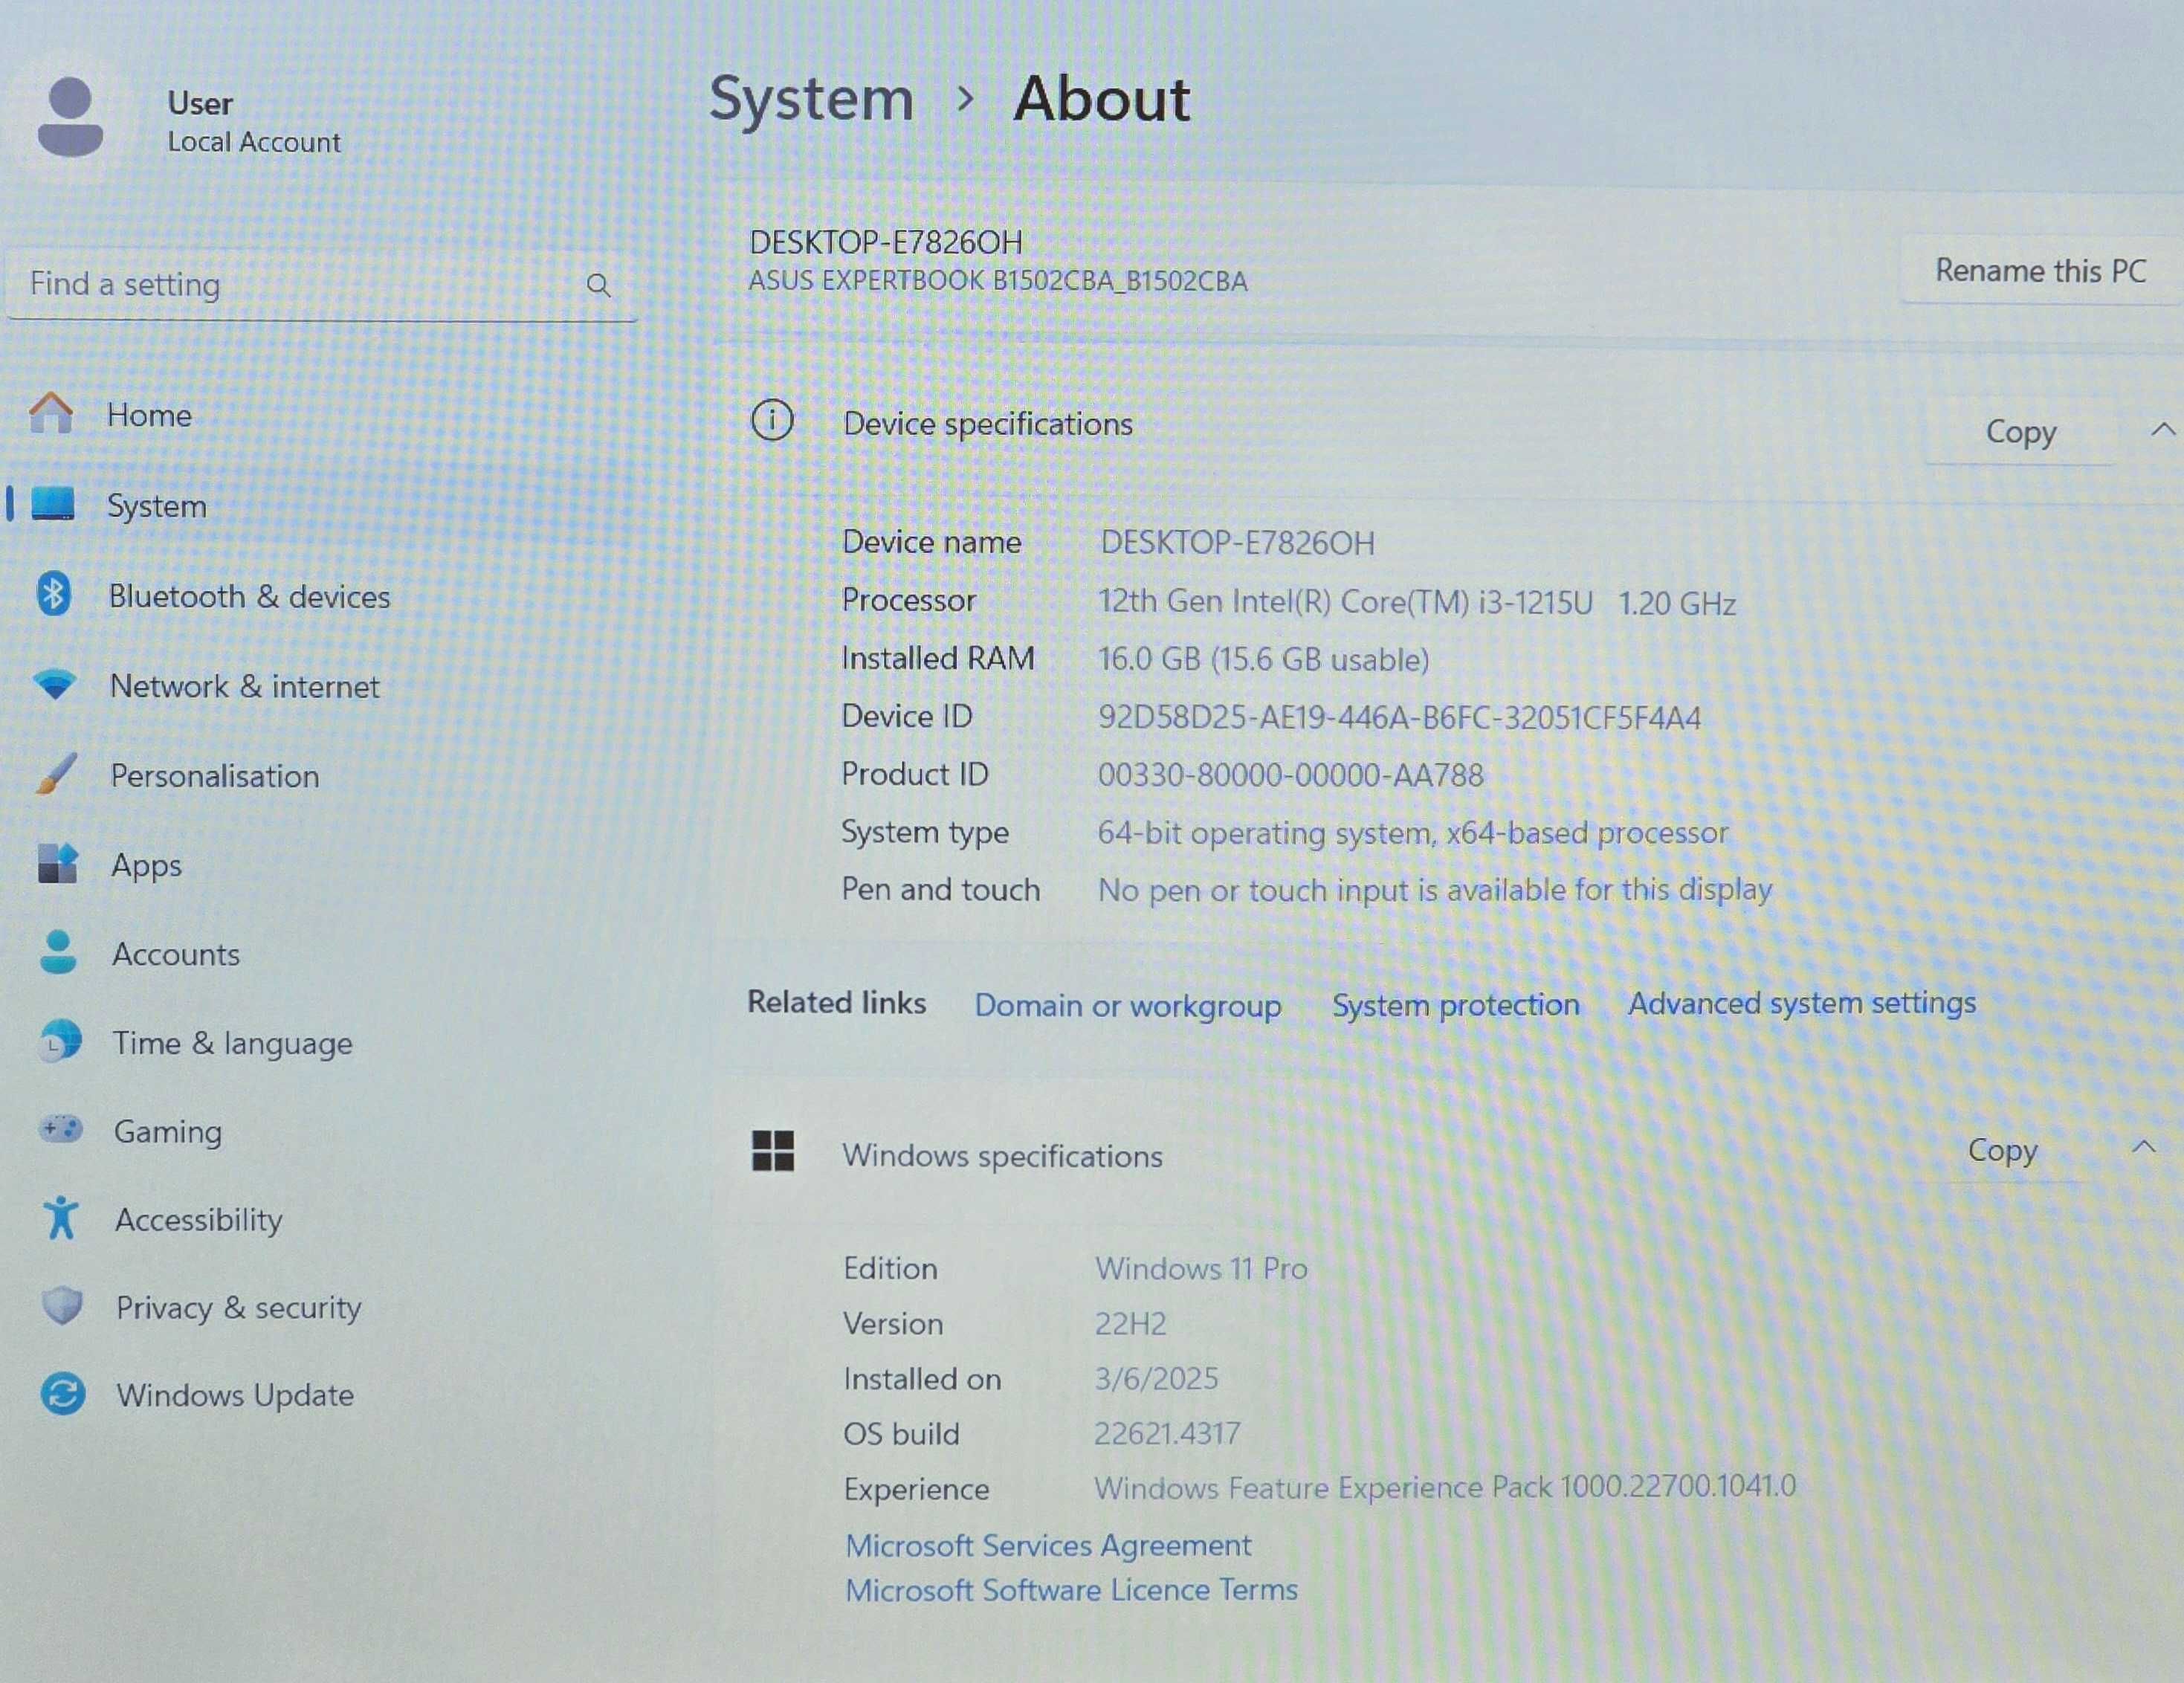
Task: Click the Gaming controller icon
Action: [x=61, y=1130]
